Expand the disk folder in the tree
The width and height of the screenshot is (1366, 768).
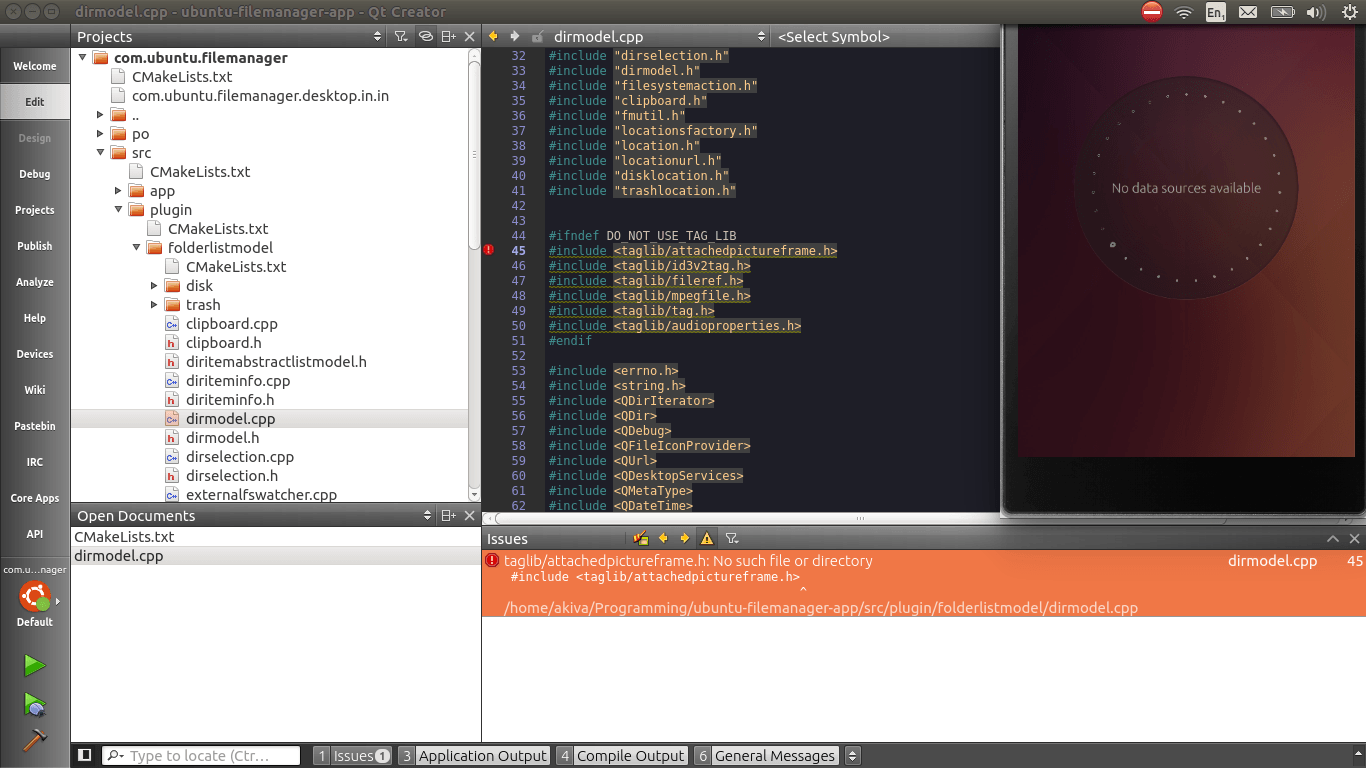155,286
